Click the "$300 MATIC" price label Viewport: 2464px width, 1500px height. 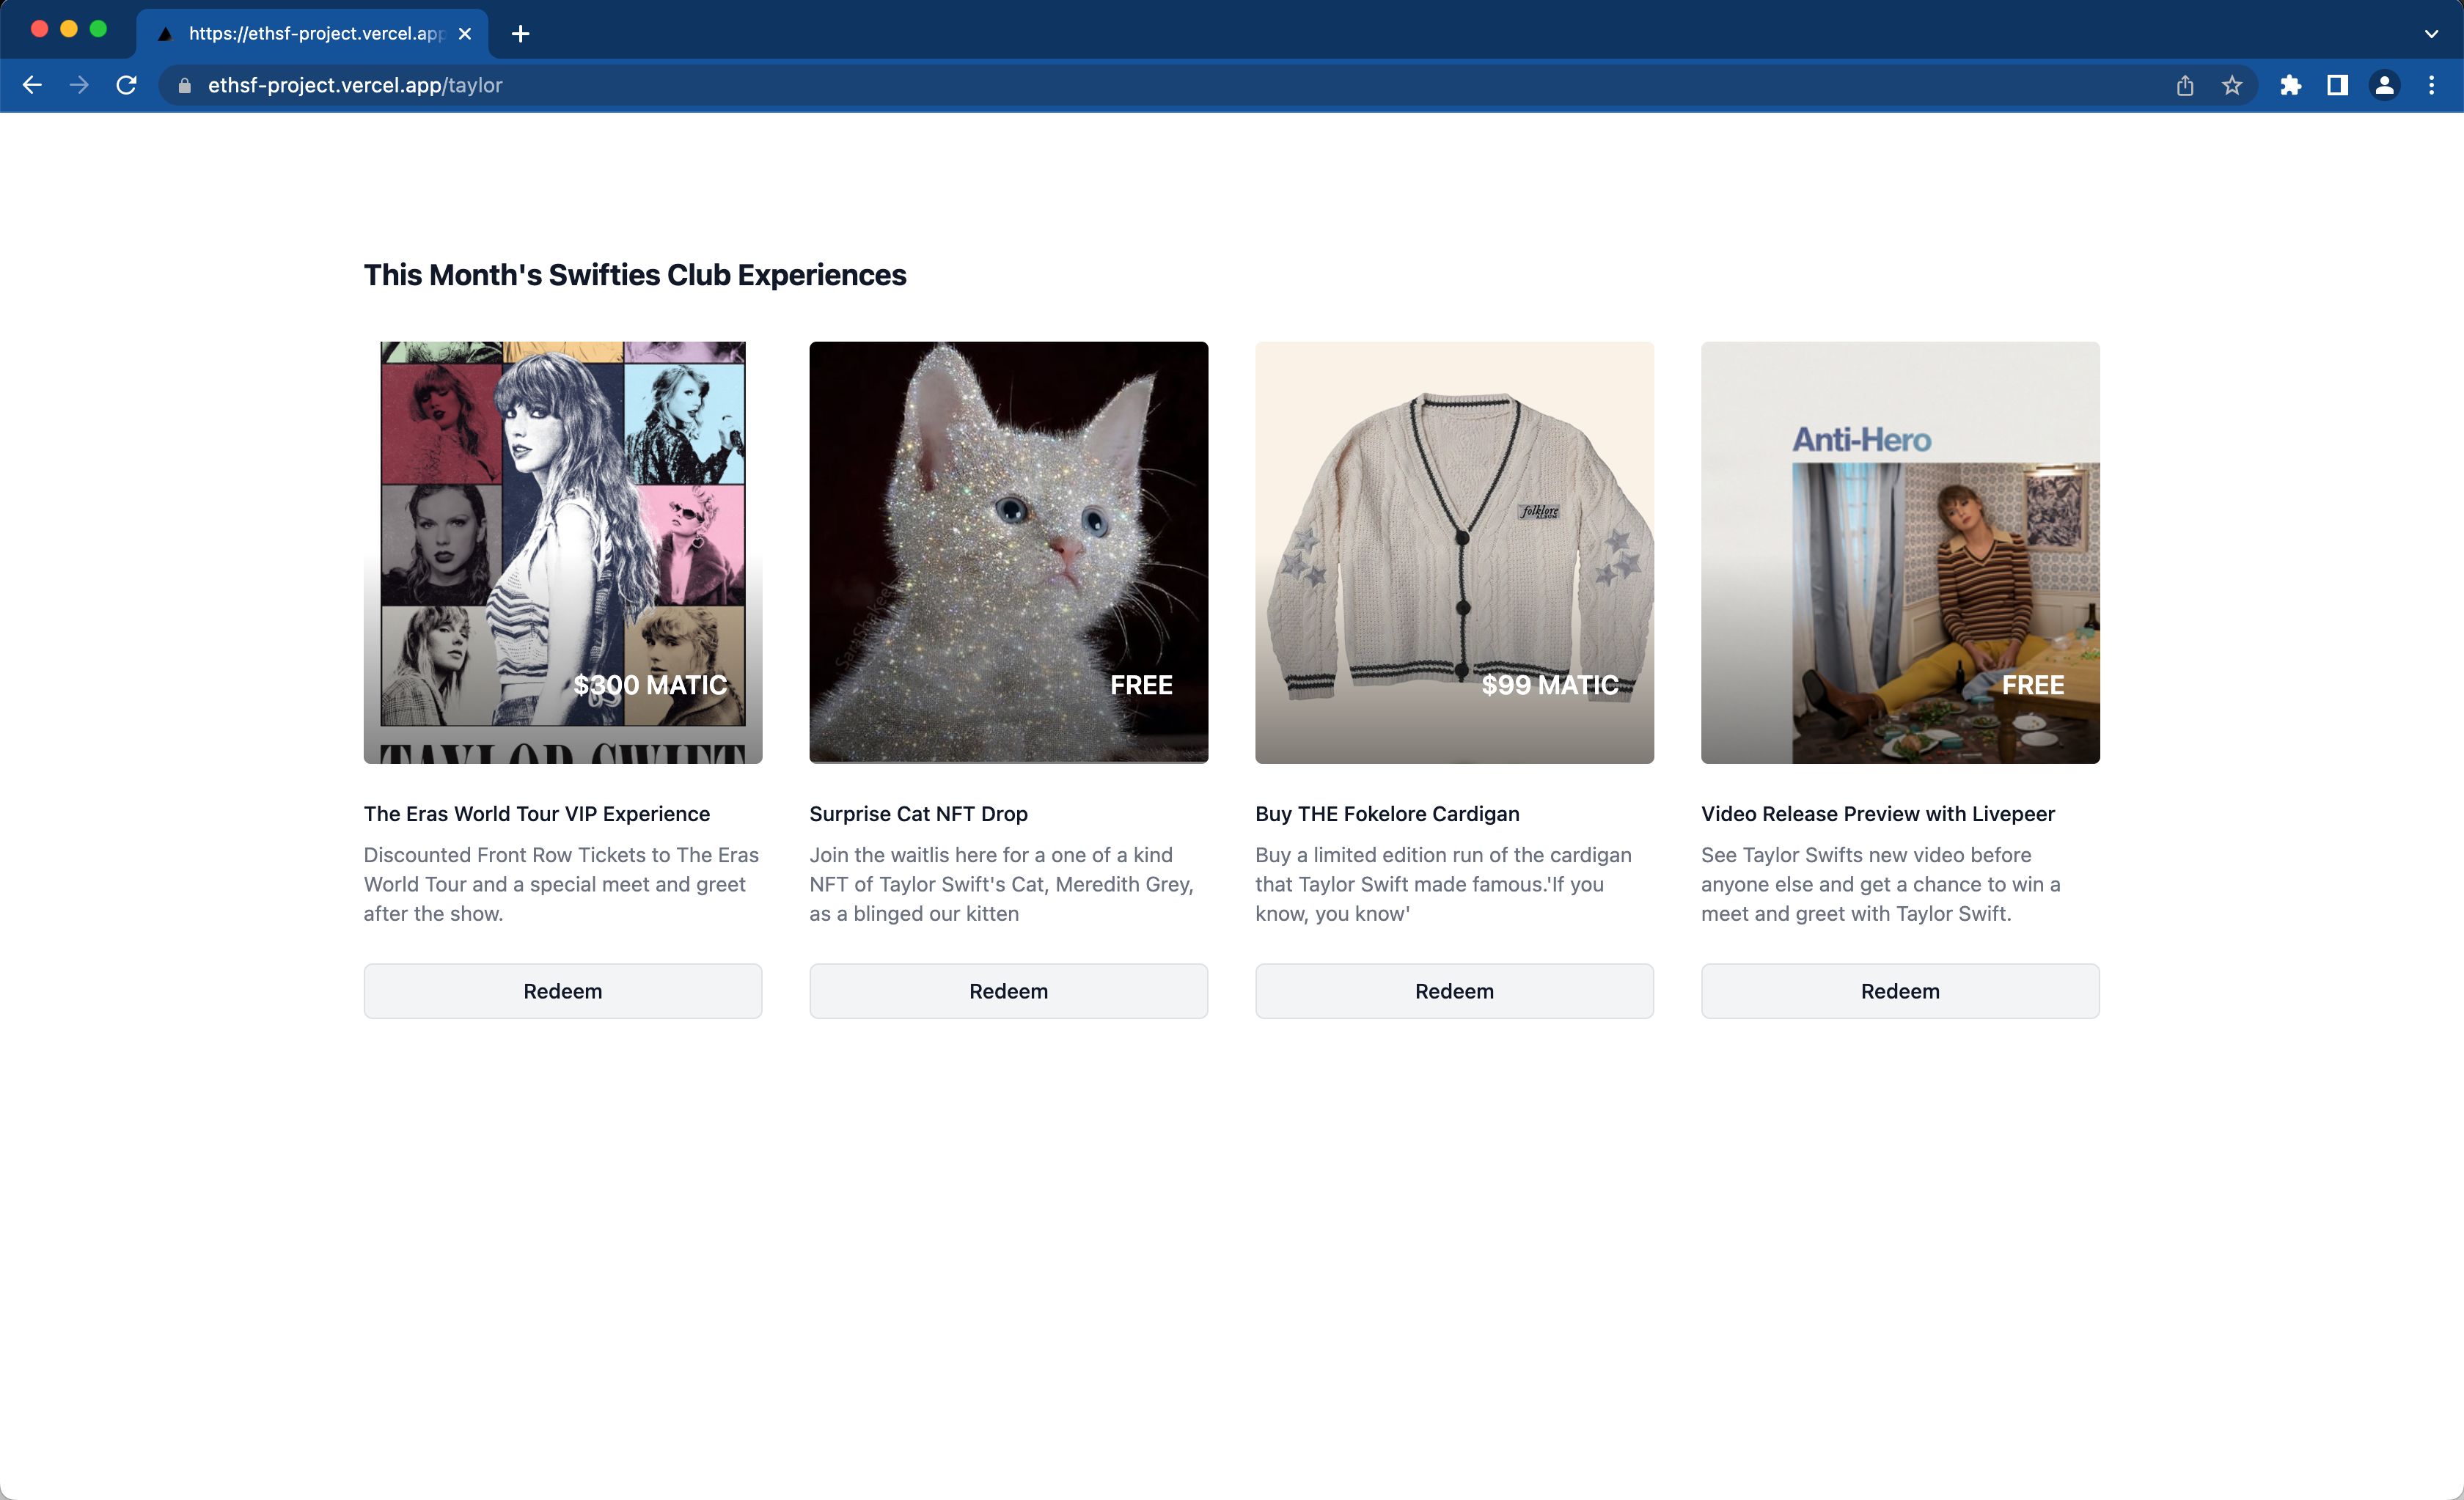pyautogui.click(x=650, y=685)
